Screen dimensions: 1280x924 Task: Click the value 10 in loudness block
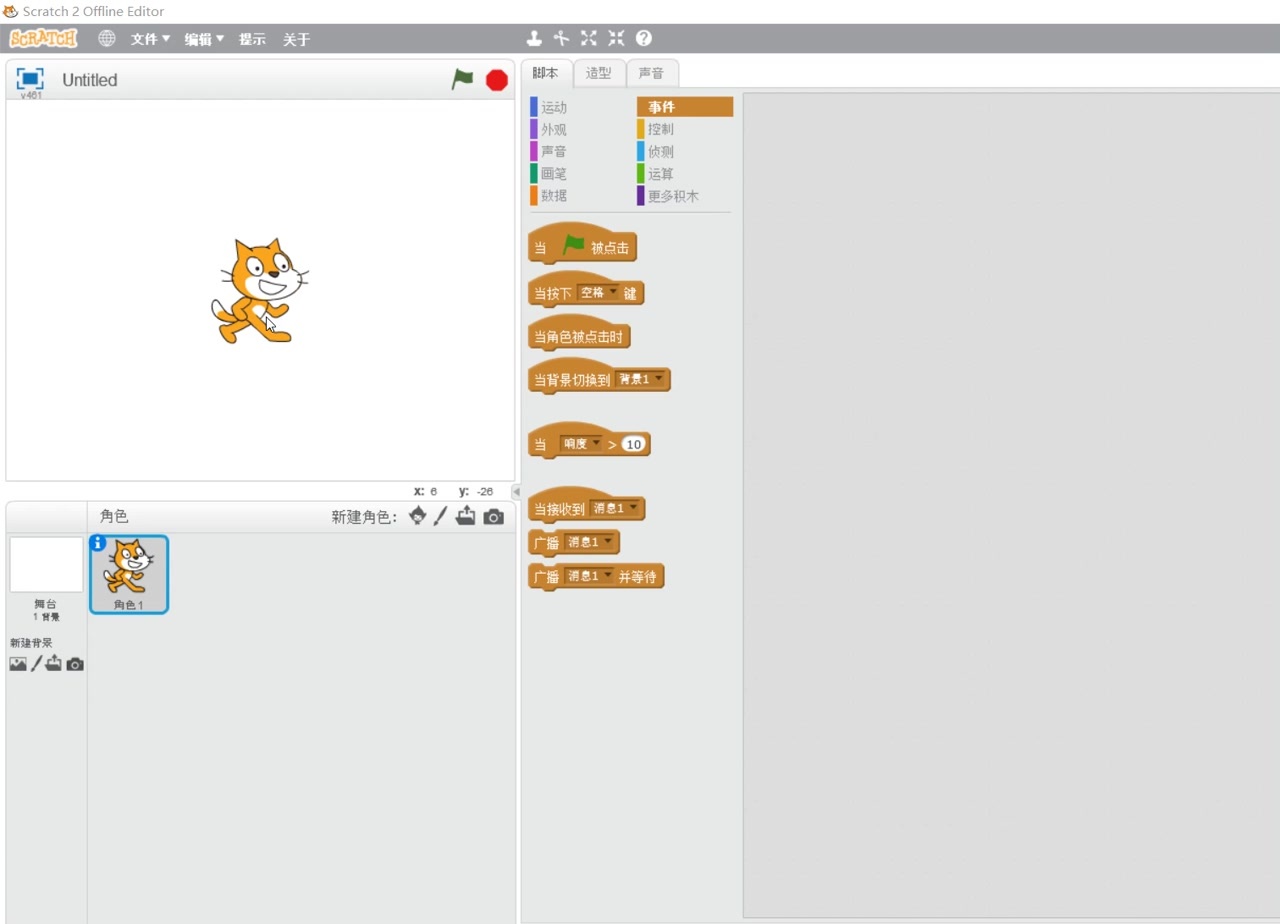click(x=634, y=444)
